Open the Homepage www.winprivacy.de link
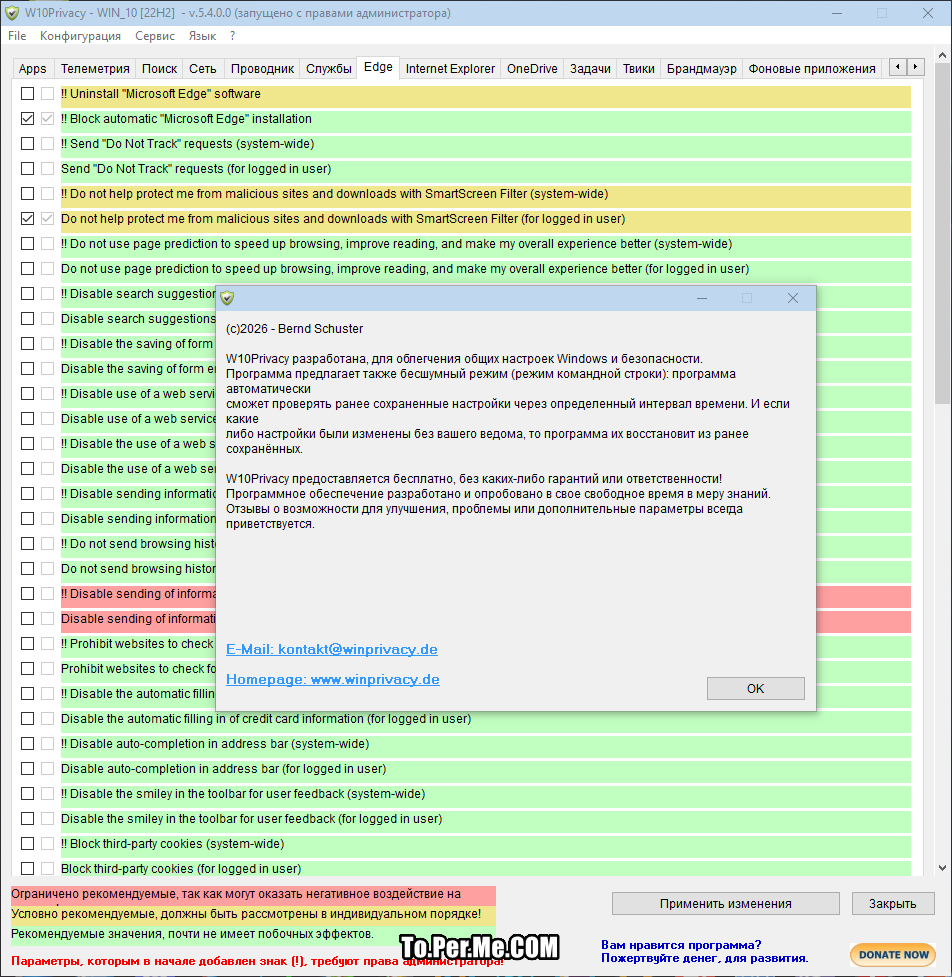 (333, 679)
